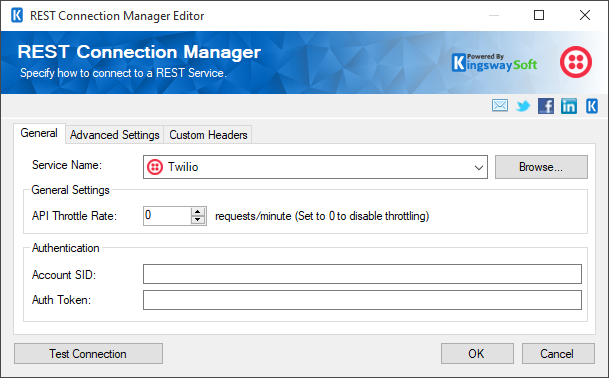Click the "Service Name:" label
Viewport: 609px width, 378px height.
[x=67, y=165]
